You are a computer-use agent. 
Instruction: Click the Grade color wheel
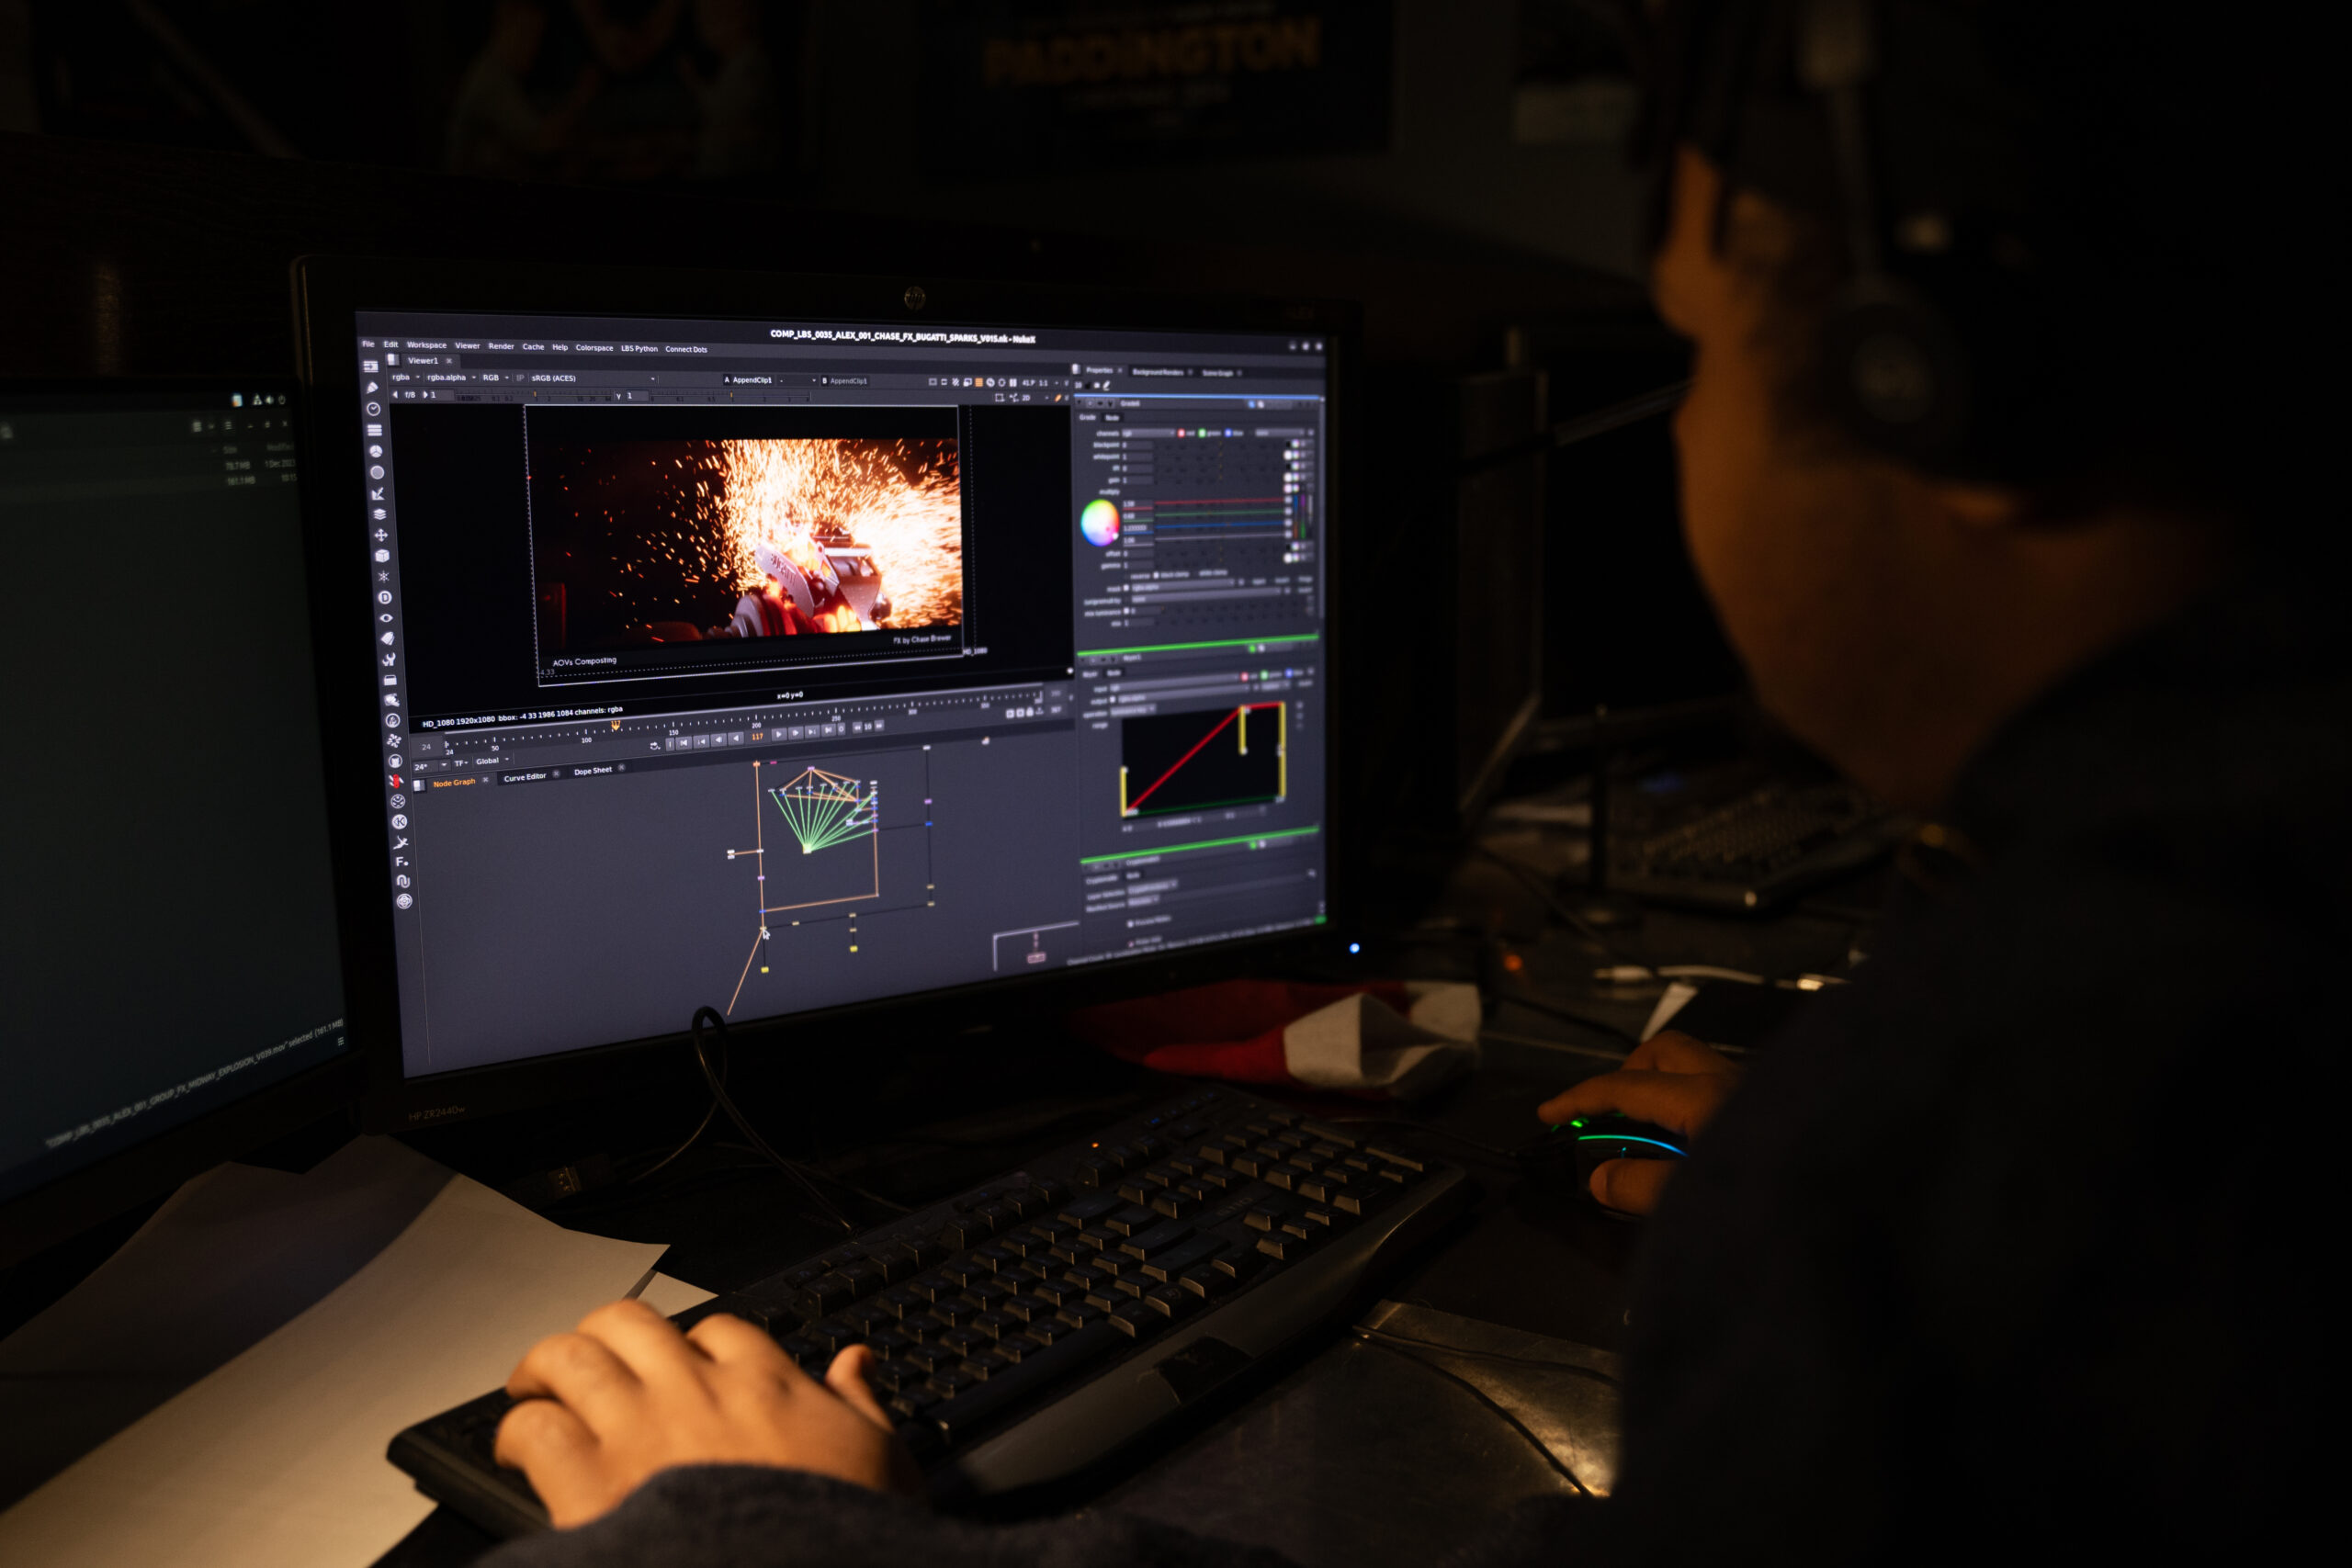tap(1099, 522)
